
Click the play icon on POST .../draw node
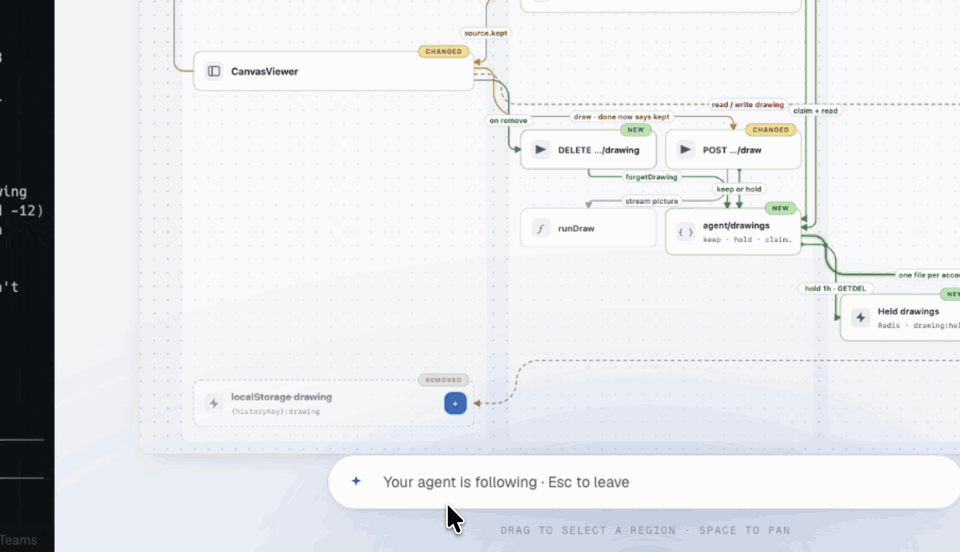(x=686, y=150)
